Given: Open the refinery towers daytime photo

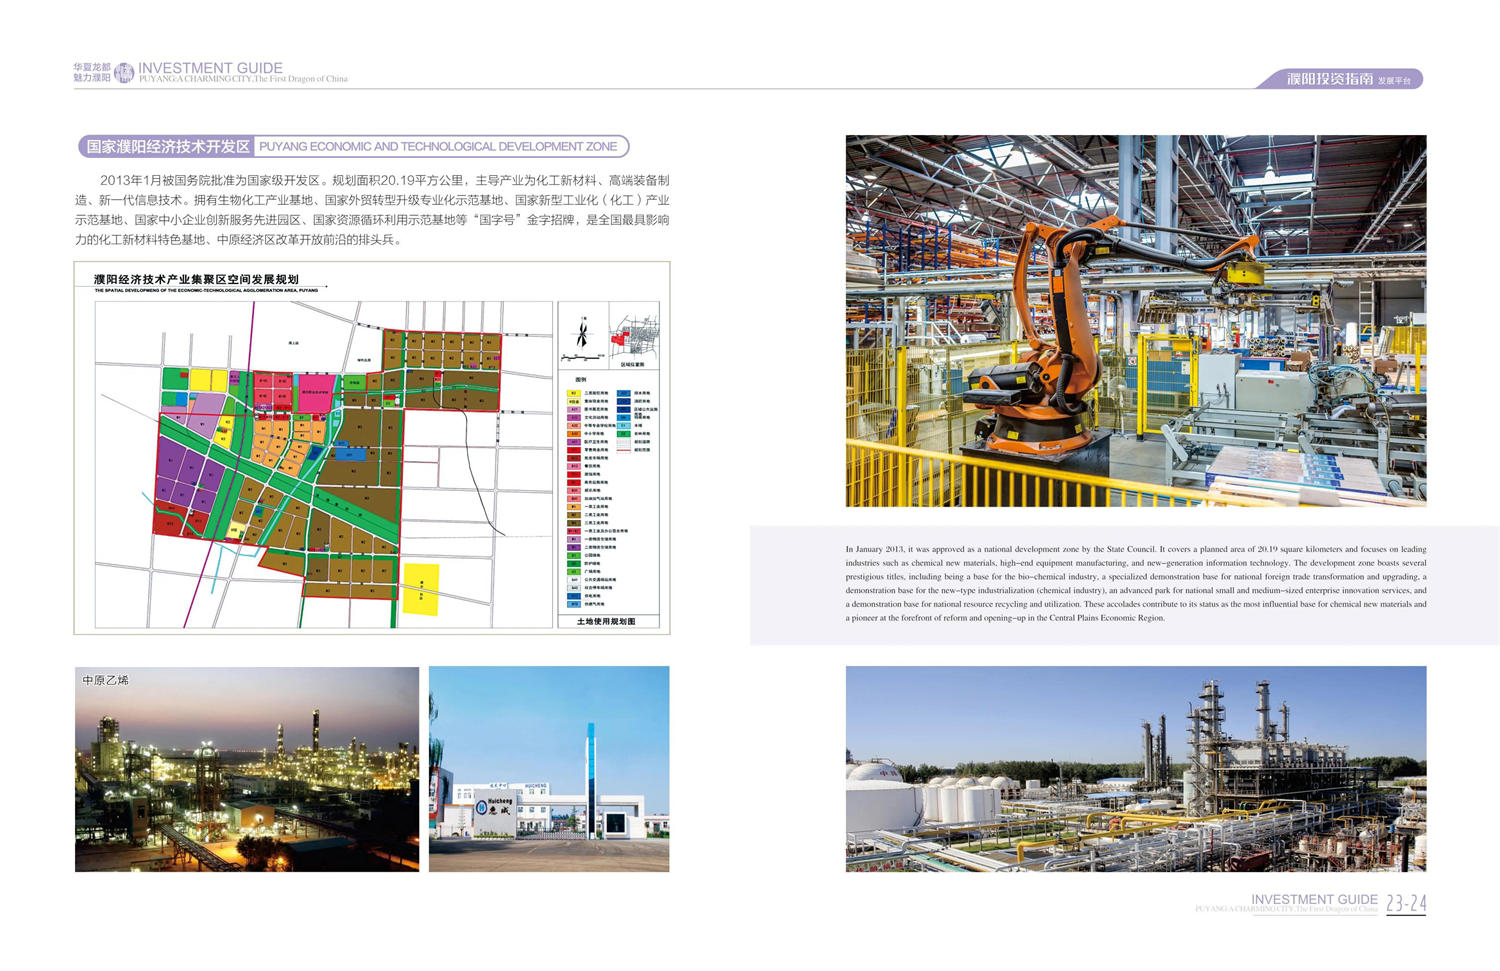Looking at the screenshot, I should click(1135, 769).
